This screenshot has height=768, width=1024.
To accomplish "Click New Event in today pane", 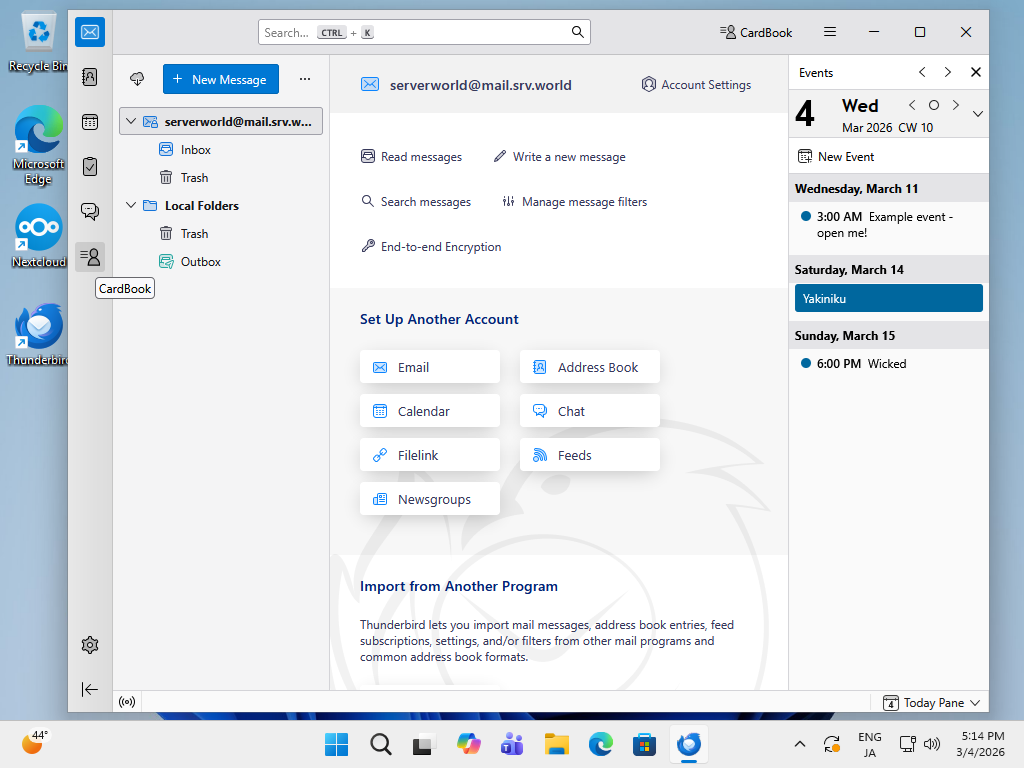I will point(836,157).
